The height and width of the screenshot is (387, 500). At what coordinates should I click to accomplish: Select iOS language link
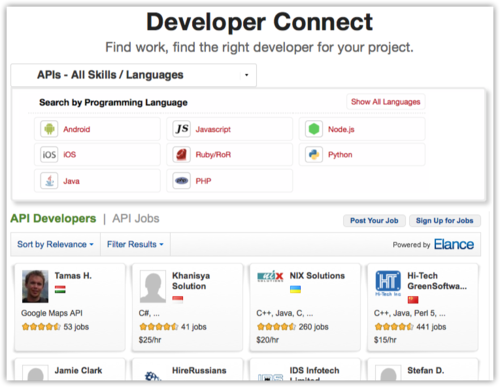70,155
